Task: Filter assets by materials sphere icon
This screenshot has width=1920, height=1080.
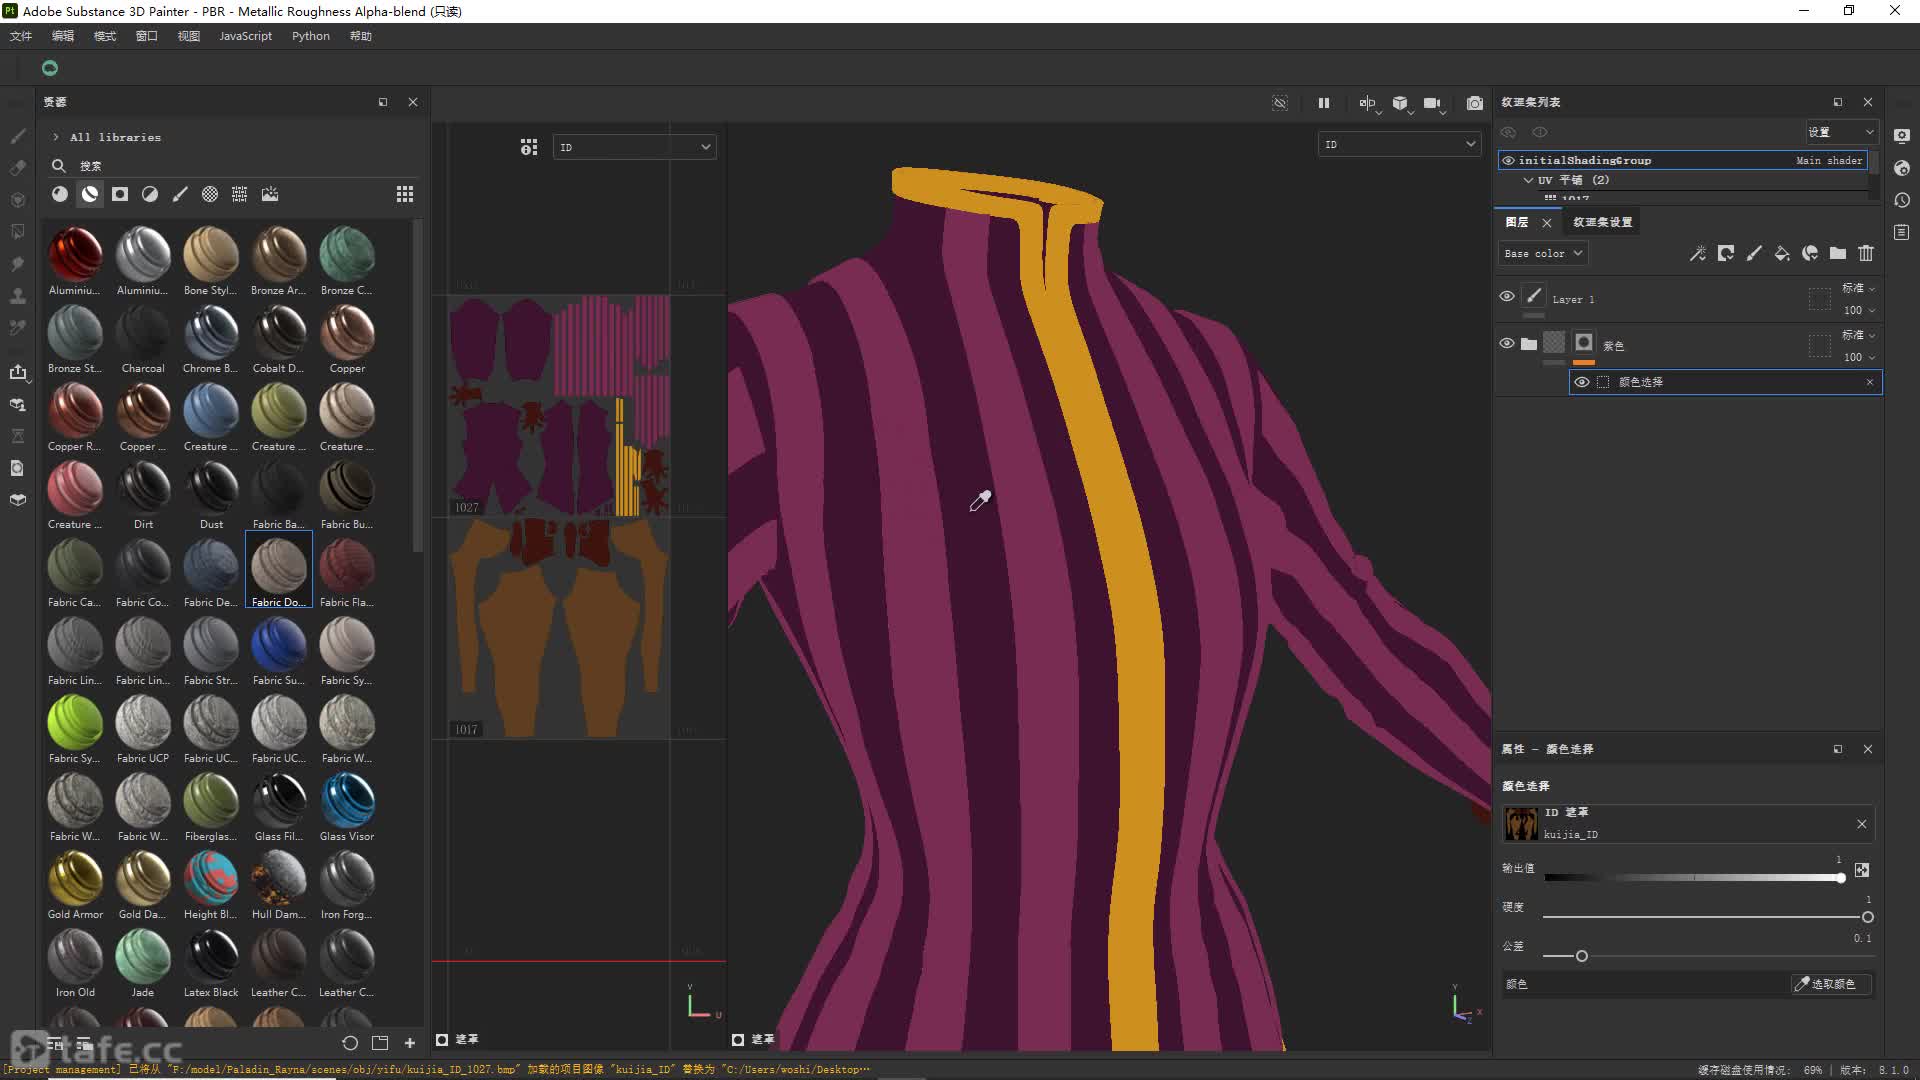Action: (60, 194)
